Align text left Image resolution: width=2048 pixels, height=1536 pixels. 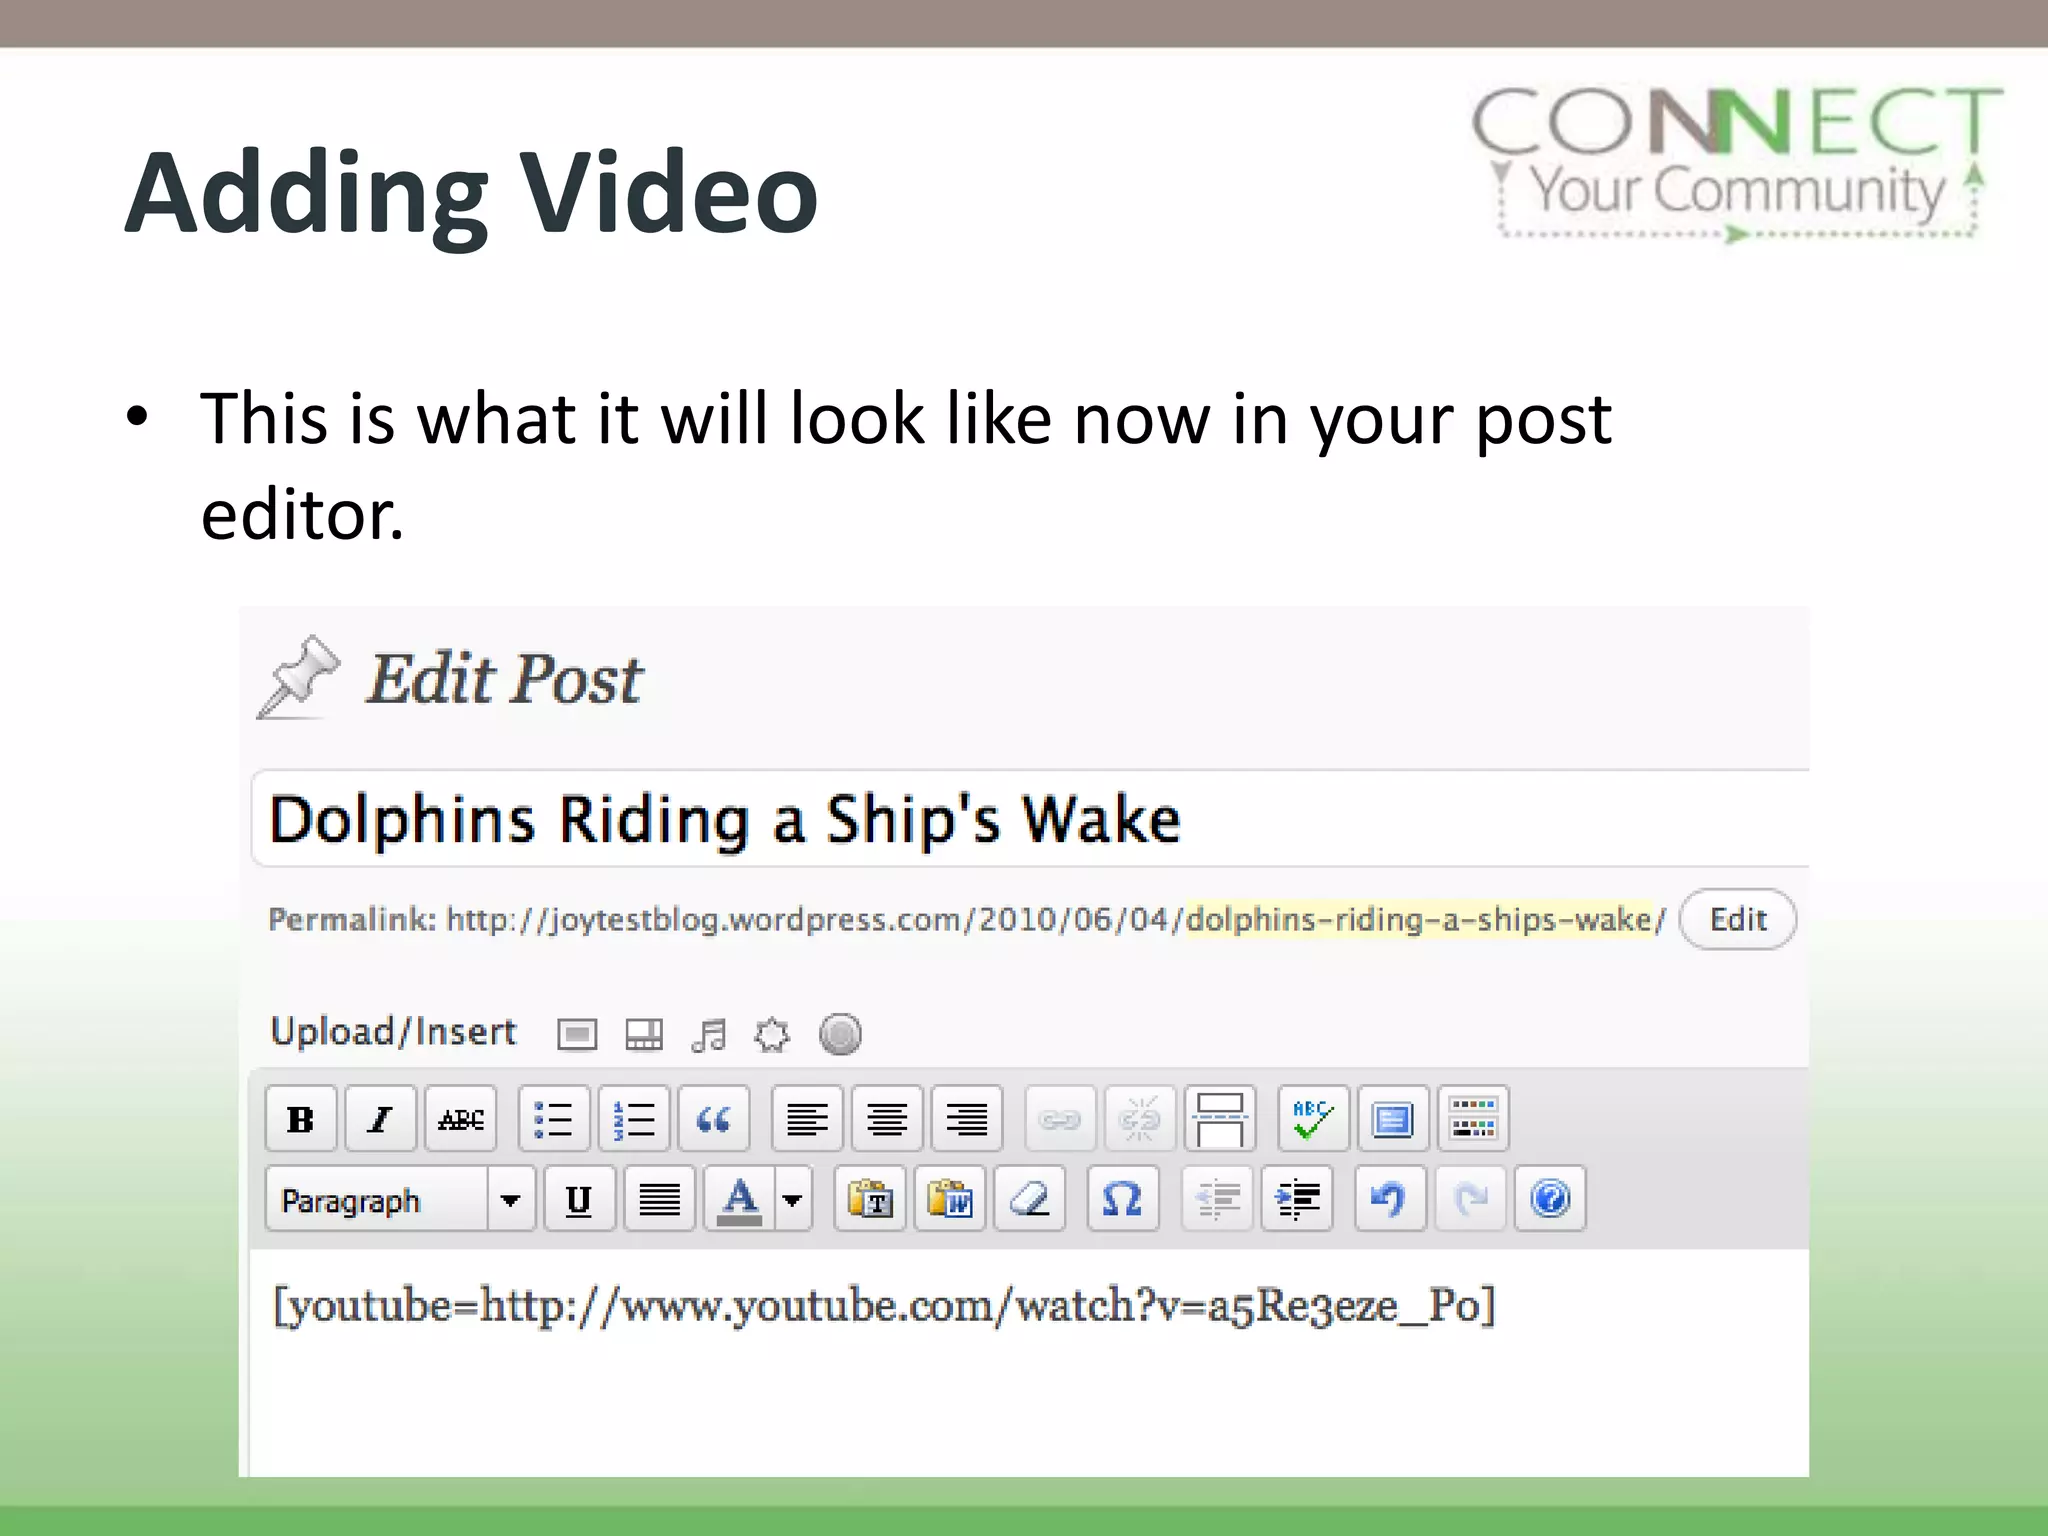[x=807, y=1119]
